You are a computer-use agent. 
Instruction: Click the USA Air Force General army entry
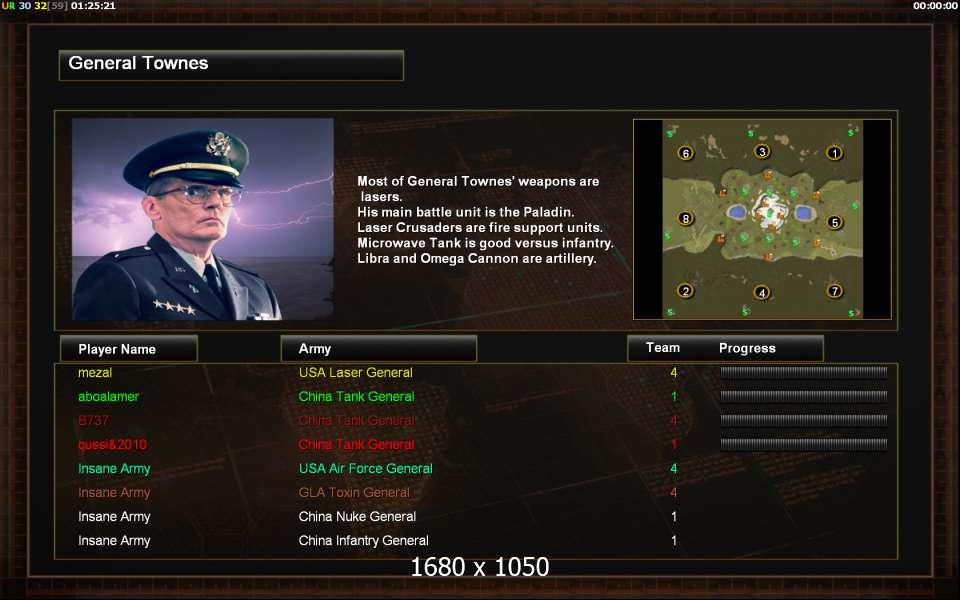pos(366,468)
